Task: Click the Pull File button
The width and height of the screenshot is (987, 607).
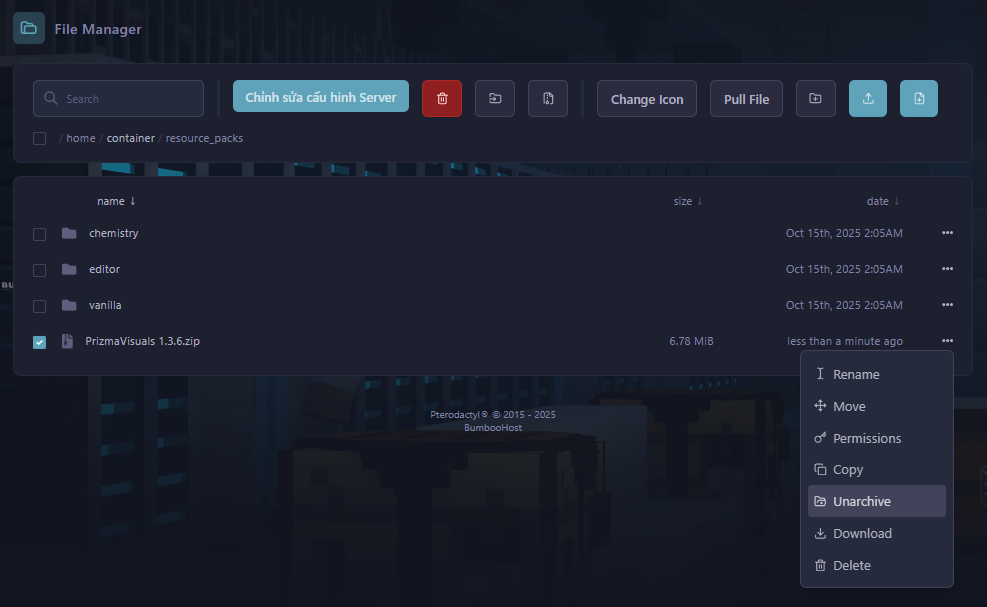Action: tap(746, 99)
